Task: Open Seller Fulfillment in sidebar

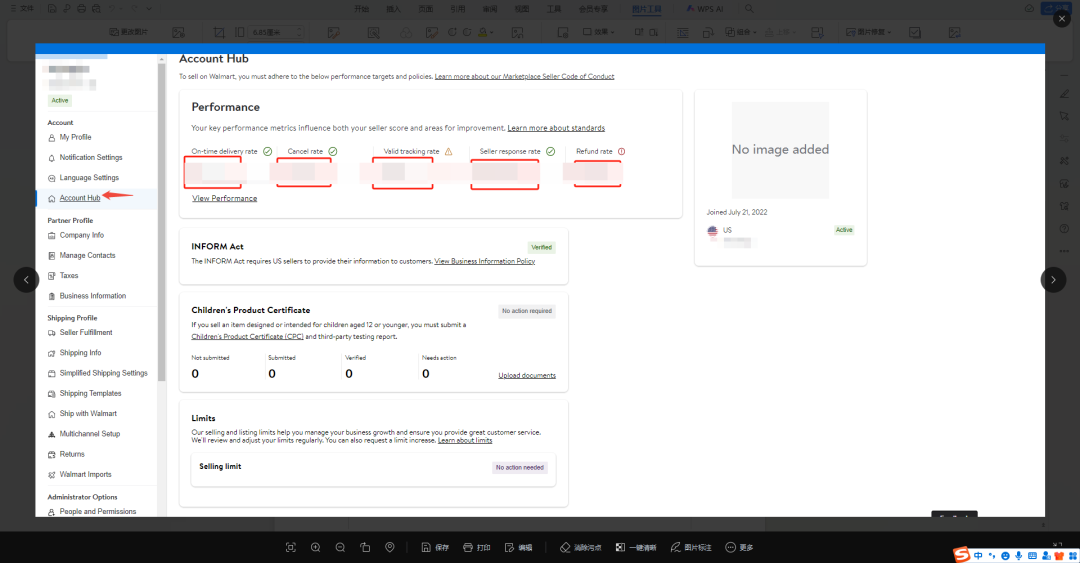Action: pyautogui.click(x=85, y=332)
